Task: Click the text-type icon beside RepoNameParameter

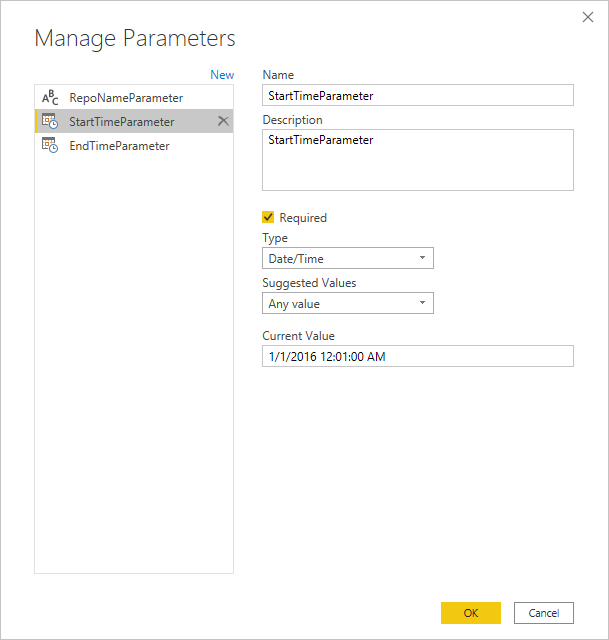Action: 50,98
